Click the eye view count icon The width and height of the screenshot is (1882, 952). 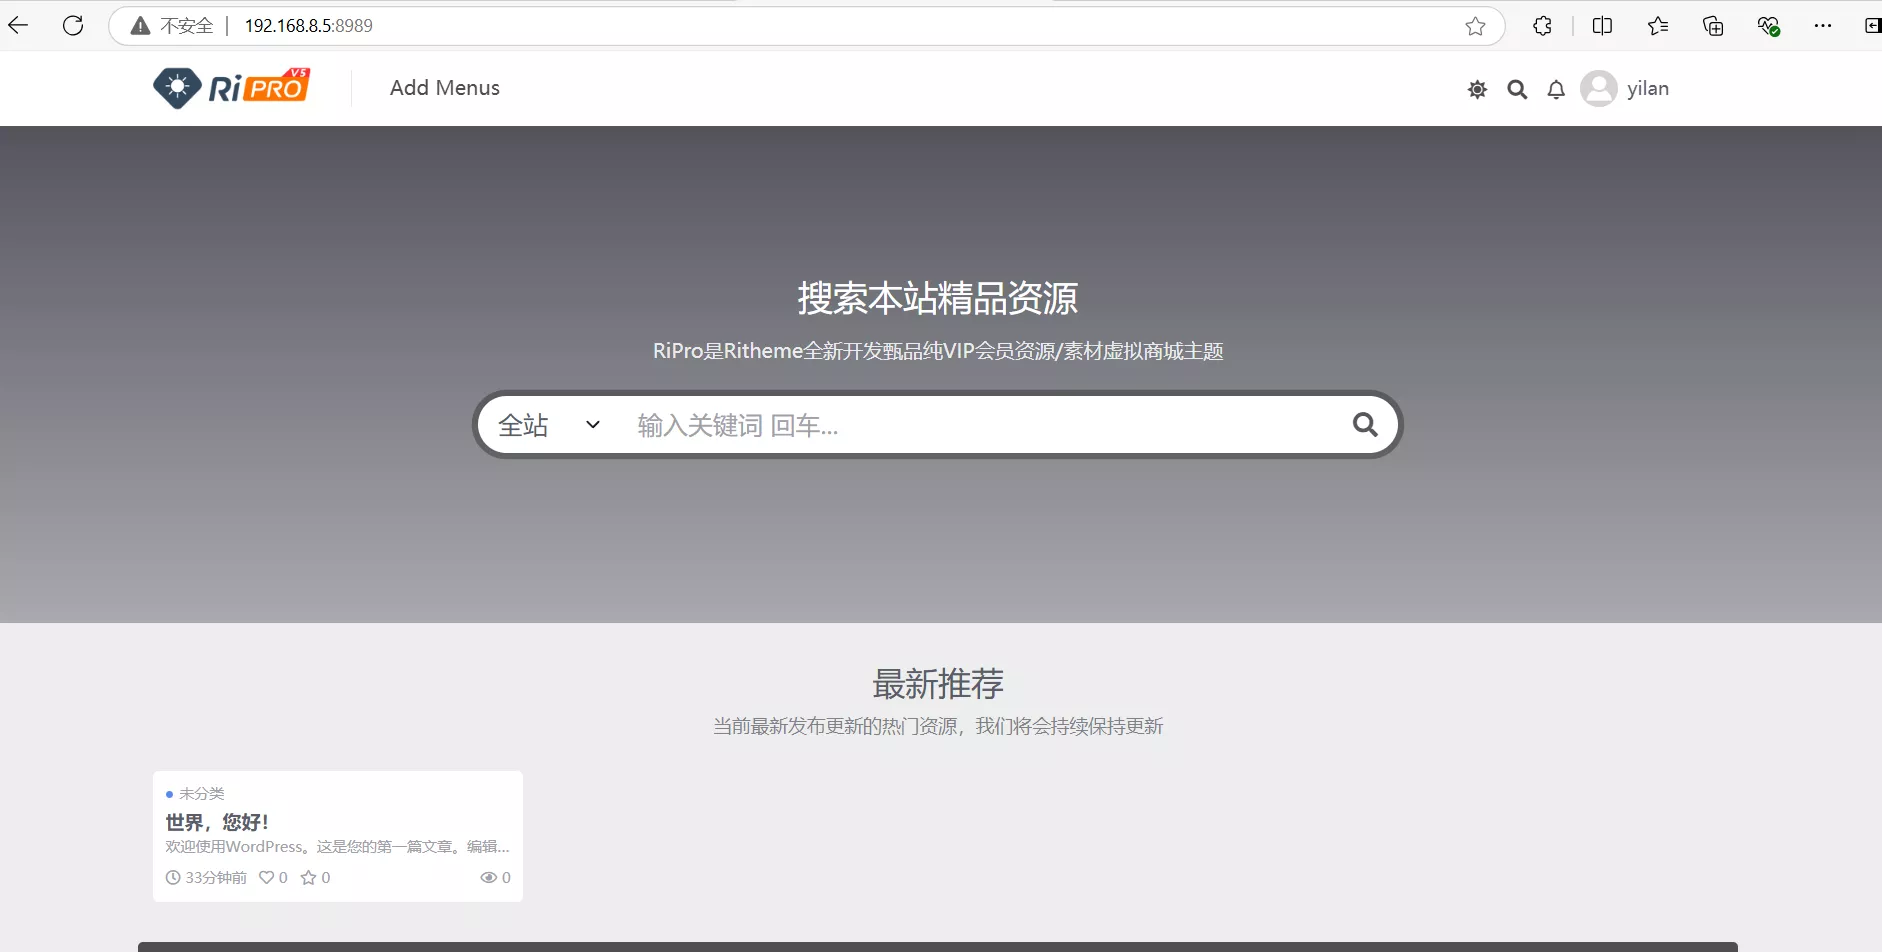pyautogui.click(x=489, y=877)
